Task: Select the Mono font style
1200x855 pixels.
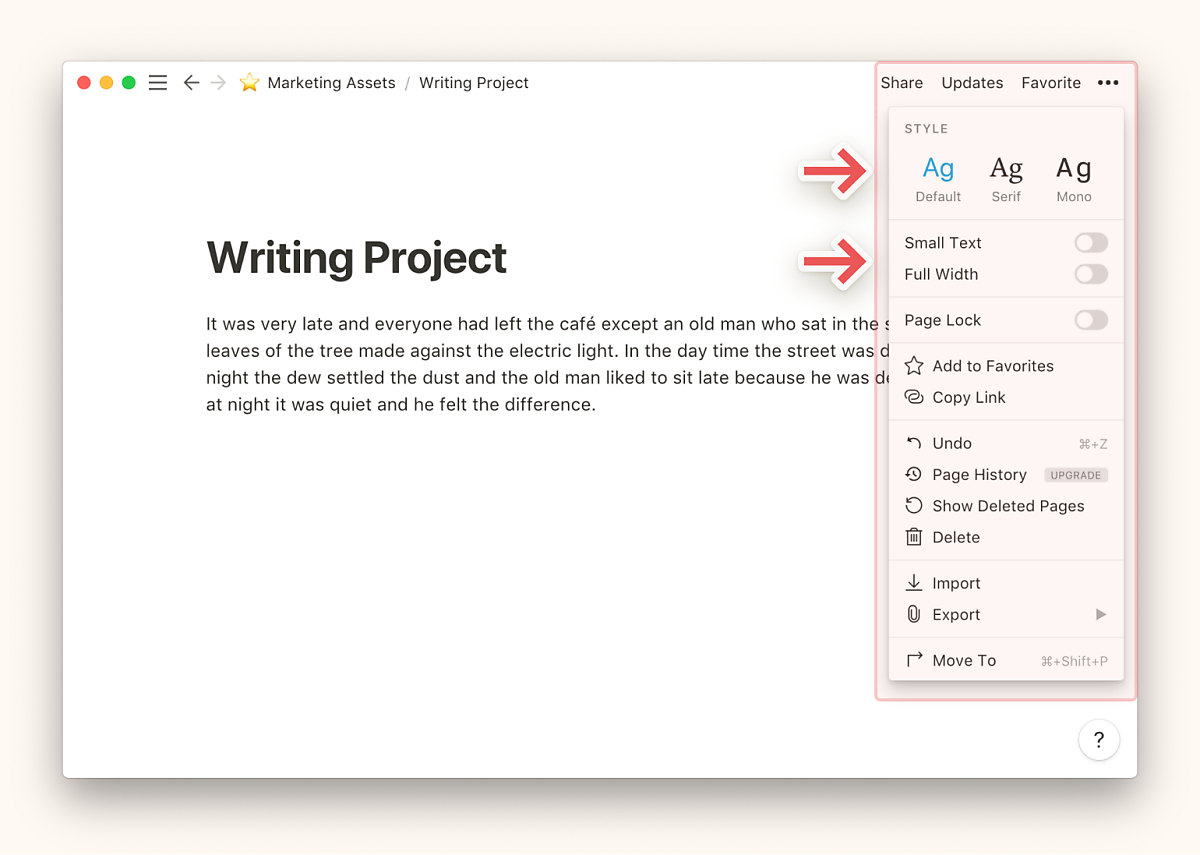Action: point(1074,179)
